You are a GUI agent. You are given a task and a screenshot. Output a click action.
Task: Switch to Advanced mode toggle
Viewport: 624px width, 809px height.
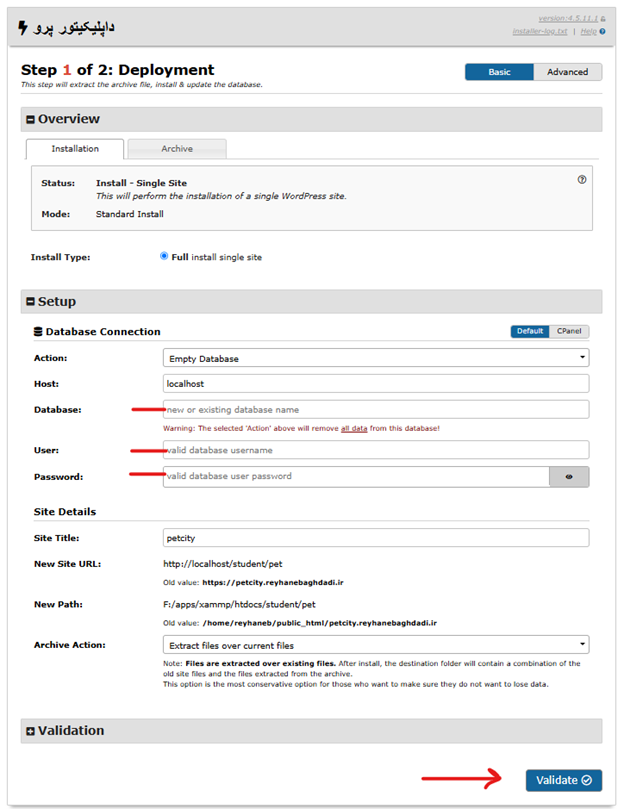[x=567, y=72]
